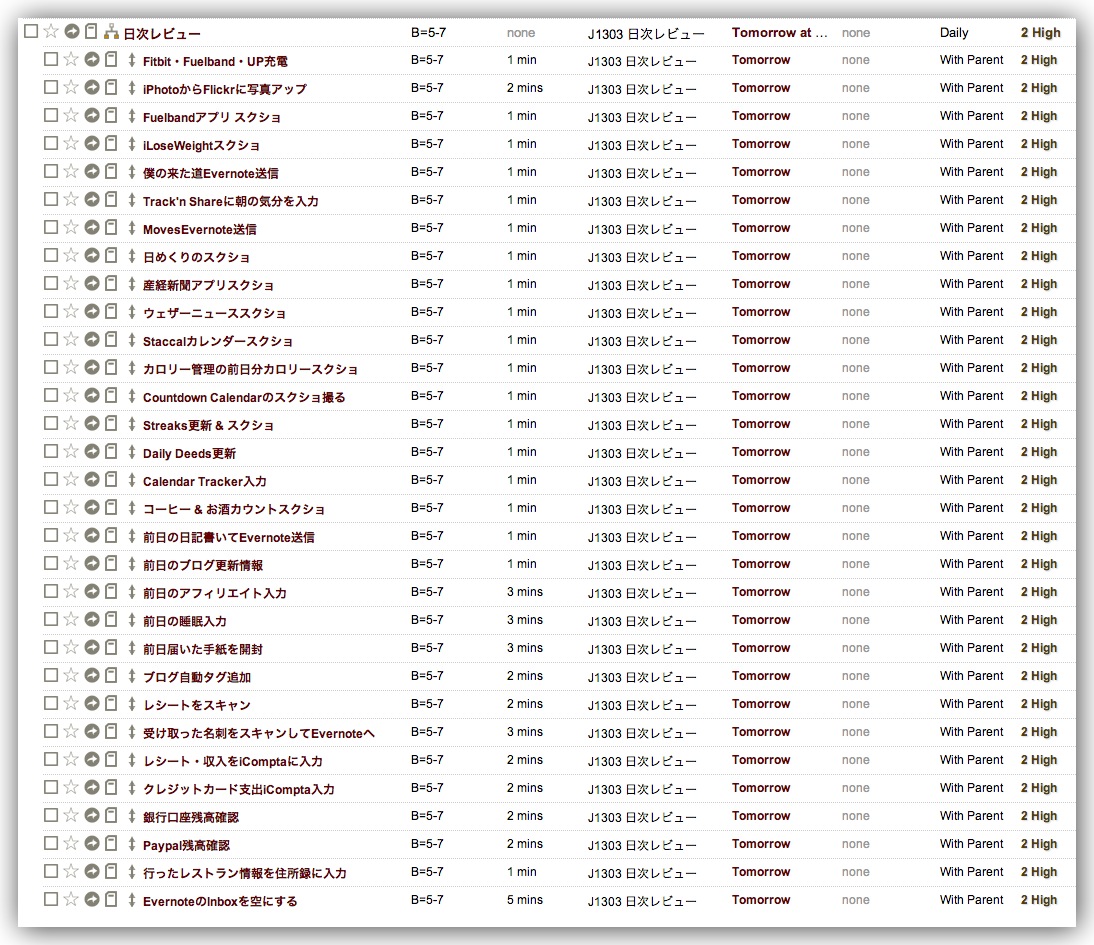Screen dimensions: 1094x945
Task: Edit Tomorrow due date on iLoseWeightスクショ row
Action: click(x=760, y=144)
